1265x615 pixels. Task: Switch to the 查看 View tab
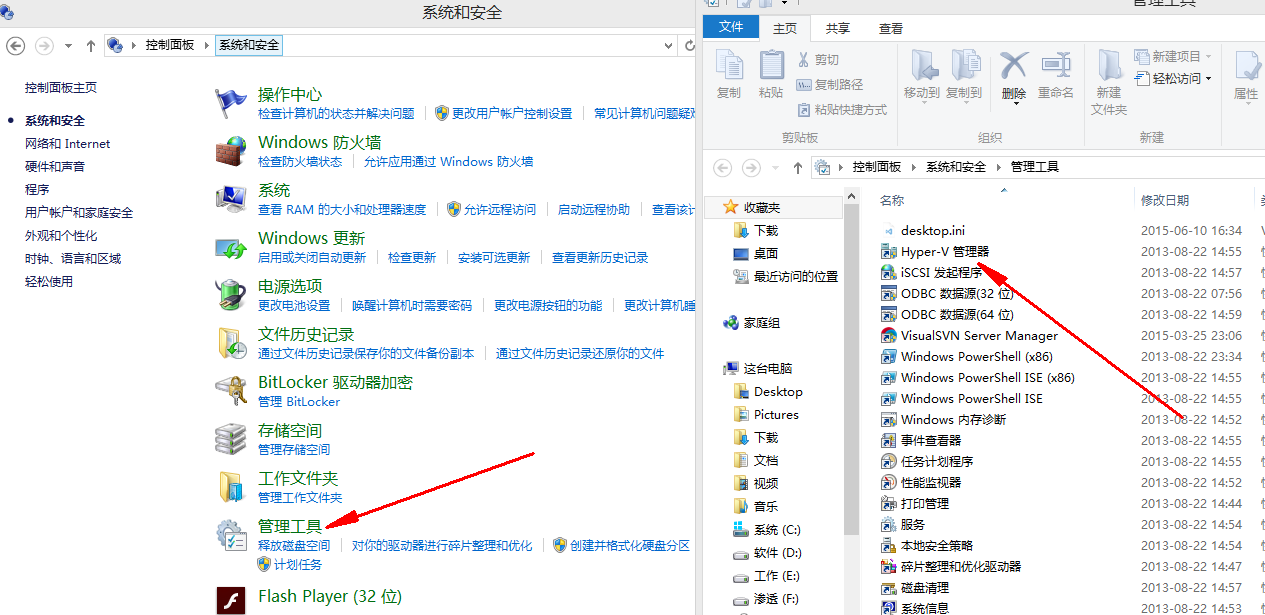click(x=890, y=28)
